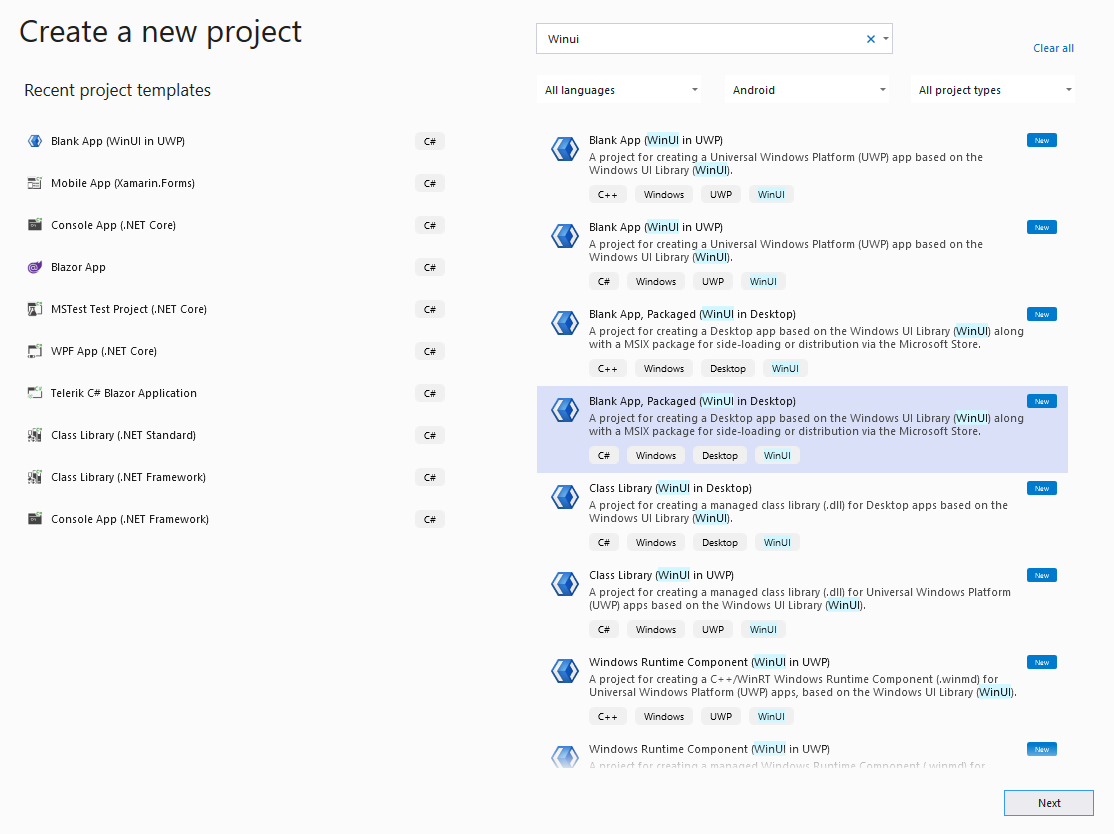Click the Class Library (.NET Standard) icon

pyautogui.click(x=35, y=435)
